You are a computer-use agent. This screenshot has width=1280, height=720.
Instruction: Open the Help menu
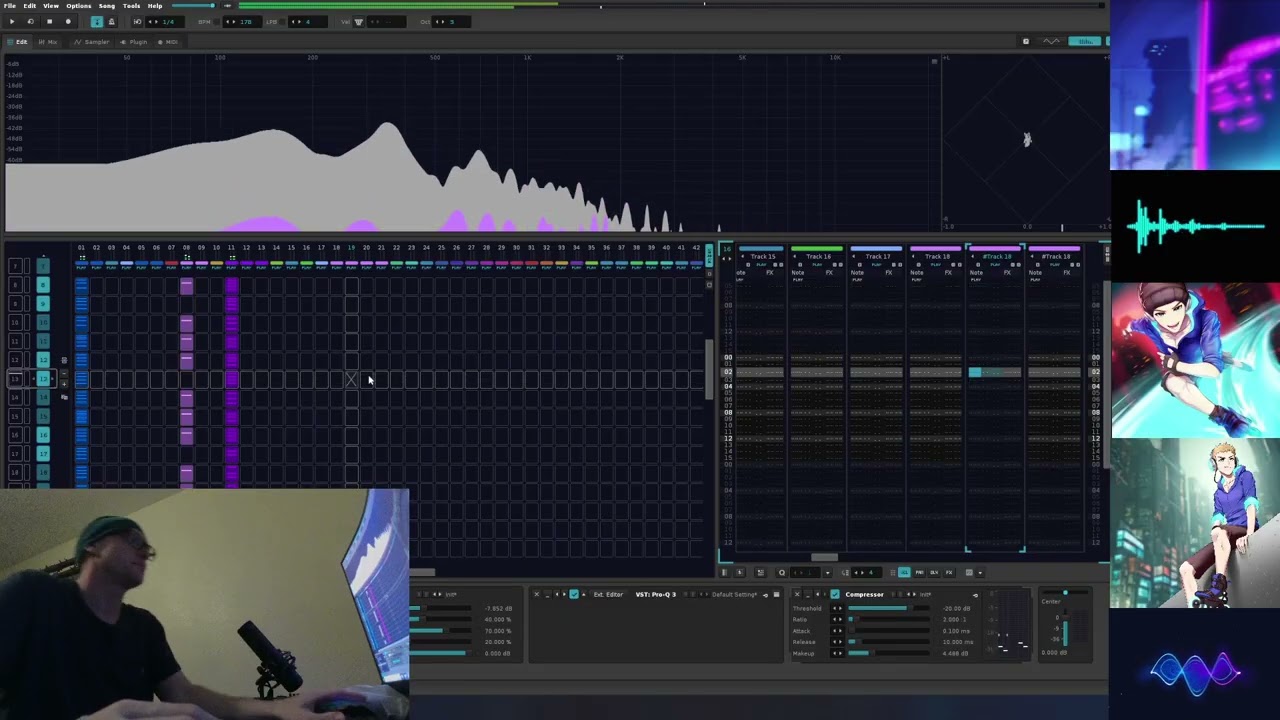[155, 6]
